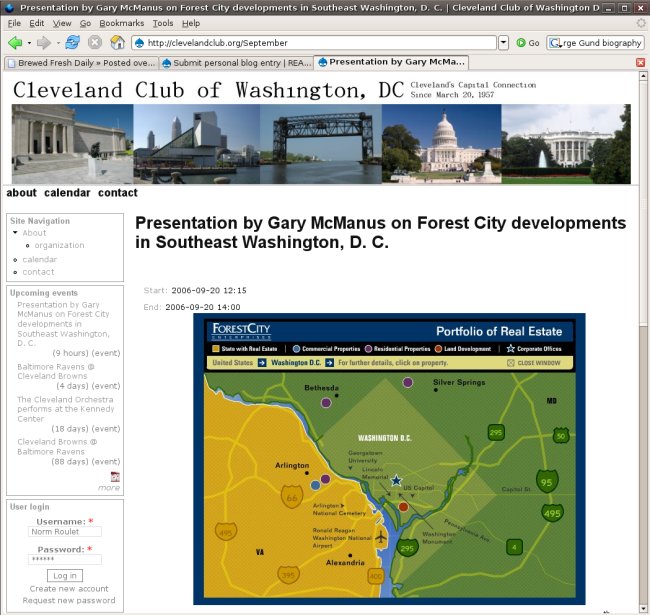Click the green Go button
650x615 pixels.
(528, 43)
